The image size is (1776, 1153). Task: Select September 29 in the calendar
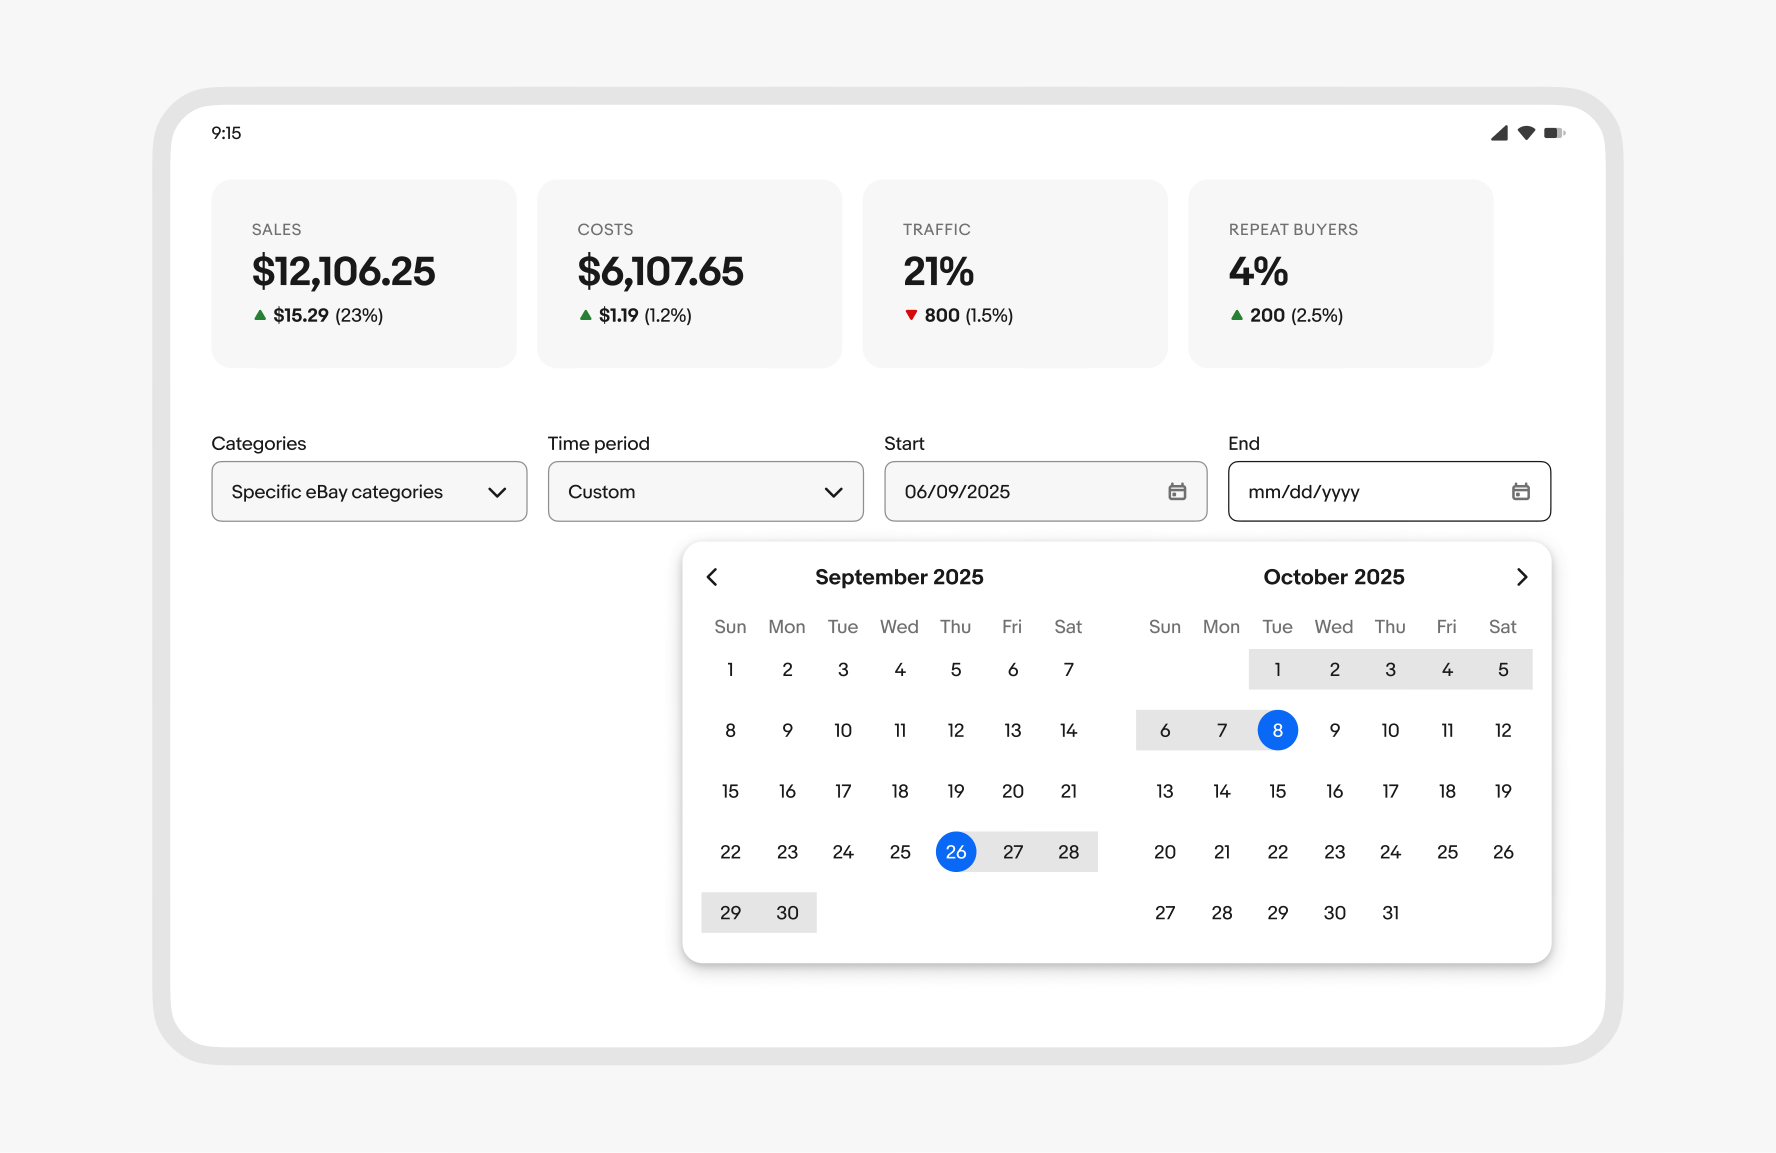(731, 913)
